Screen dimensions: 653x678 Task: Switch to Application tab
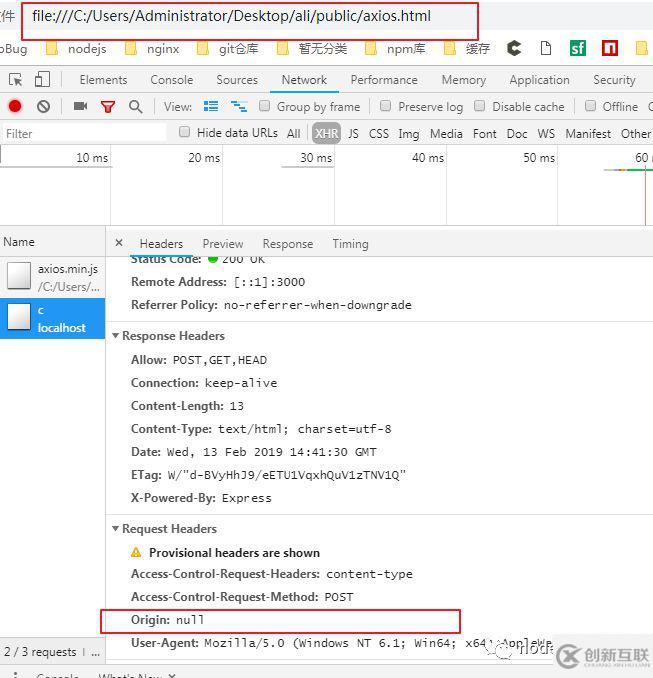pos(539,80)
